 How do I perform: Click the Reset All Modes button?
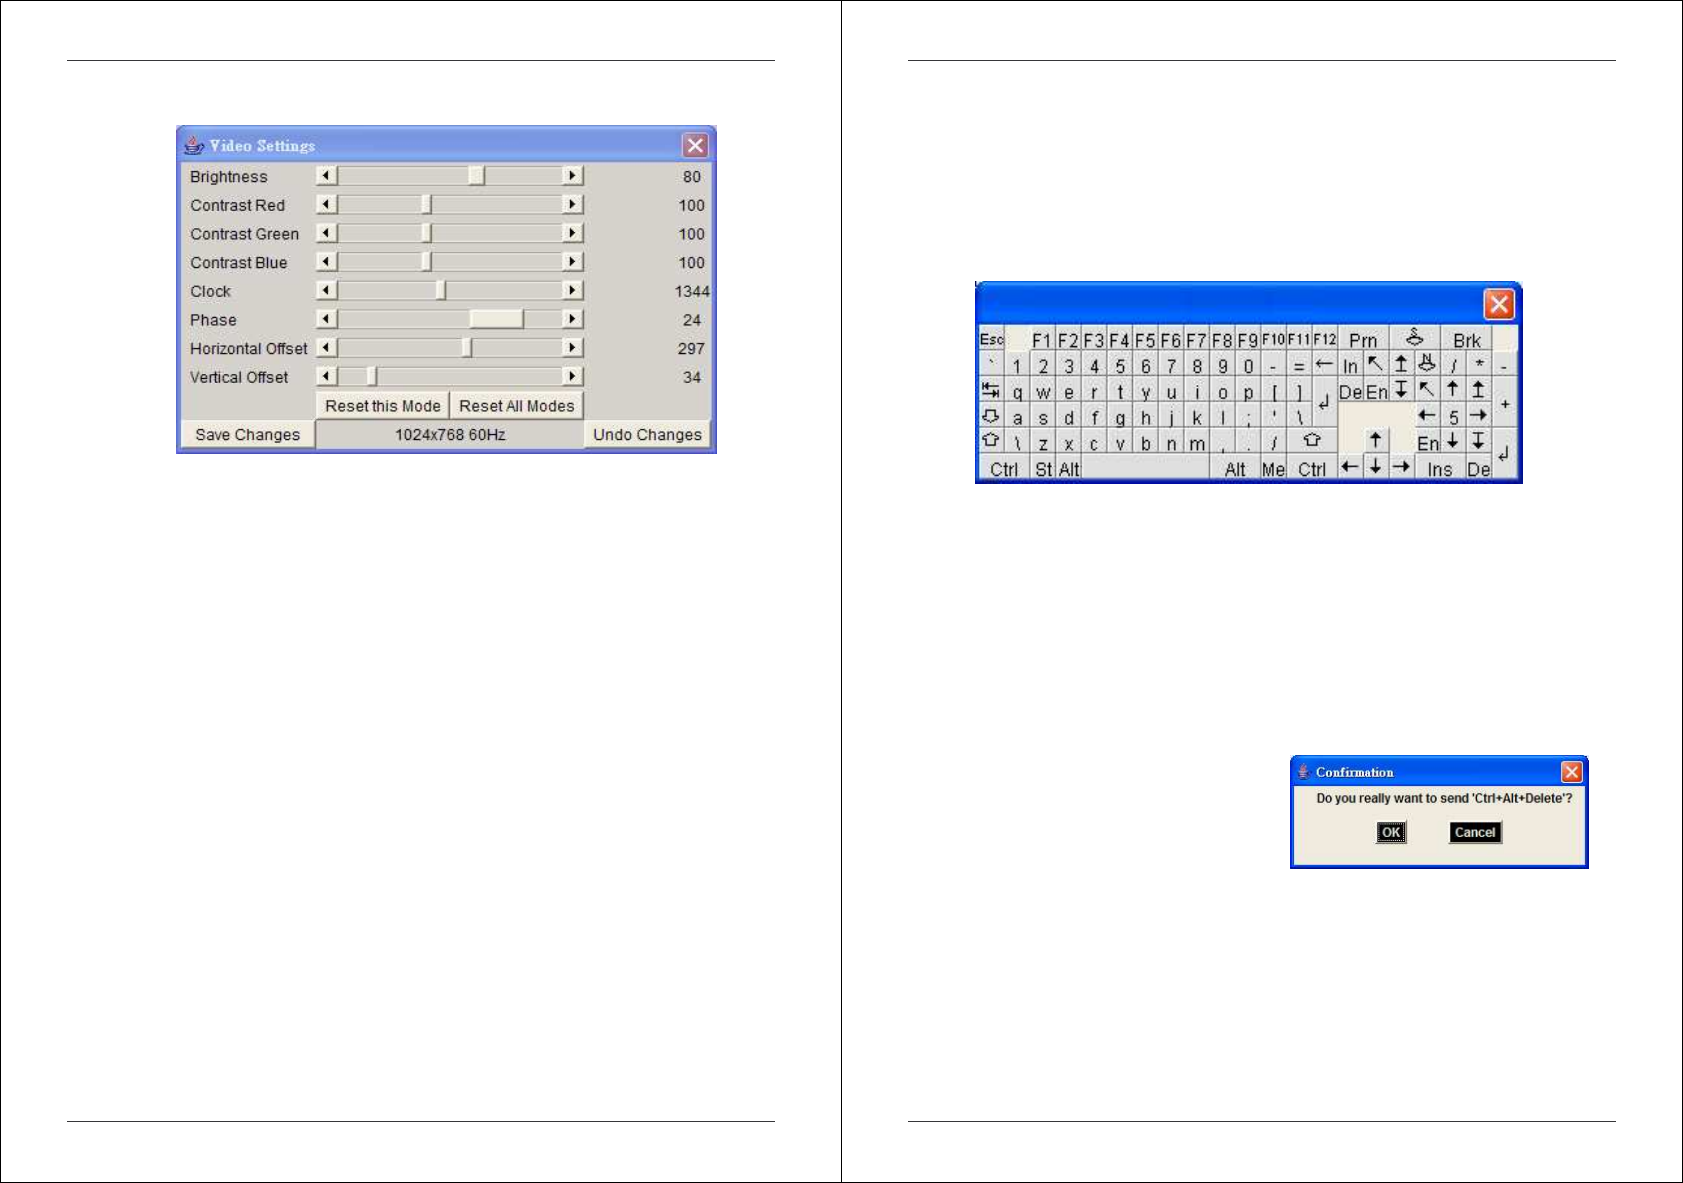(517, 406)
